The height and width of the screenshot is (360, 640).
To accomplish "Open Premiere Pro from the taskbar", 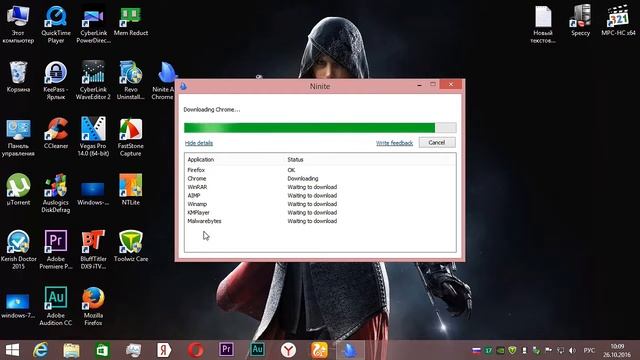I will (227, 350).
